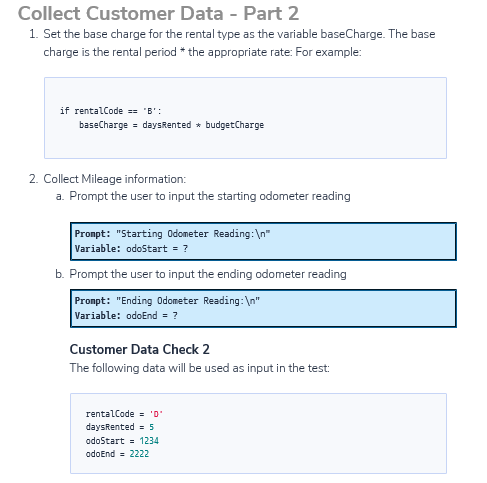Click the blue ending odometer prompt box
This screenshot has width=487, height=483.
263,308
